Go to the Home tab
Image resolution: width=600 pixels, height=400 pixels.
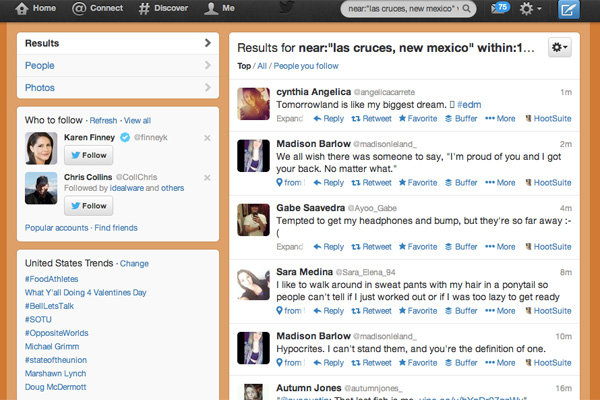[x=35, y=8]
